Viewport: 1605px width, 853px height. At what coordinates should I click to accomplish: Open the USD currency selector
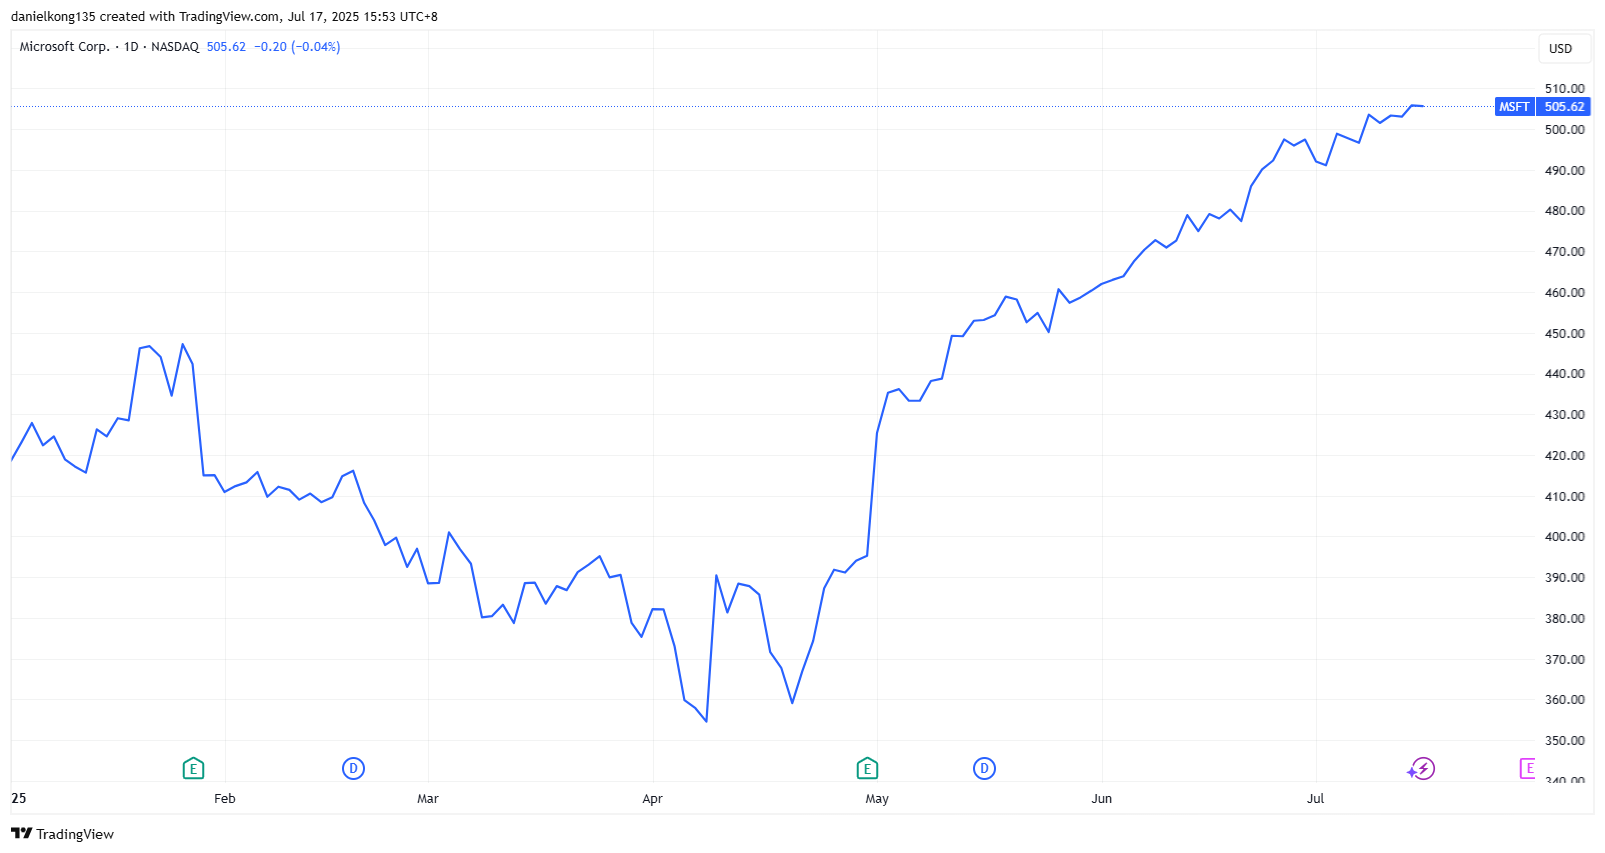tap(1560, 48)
